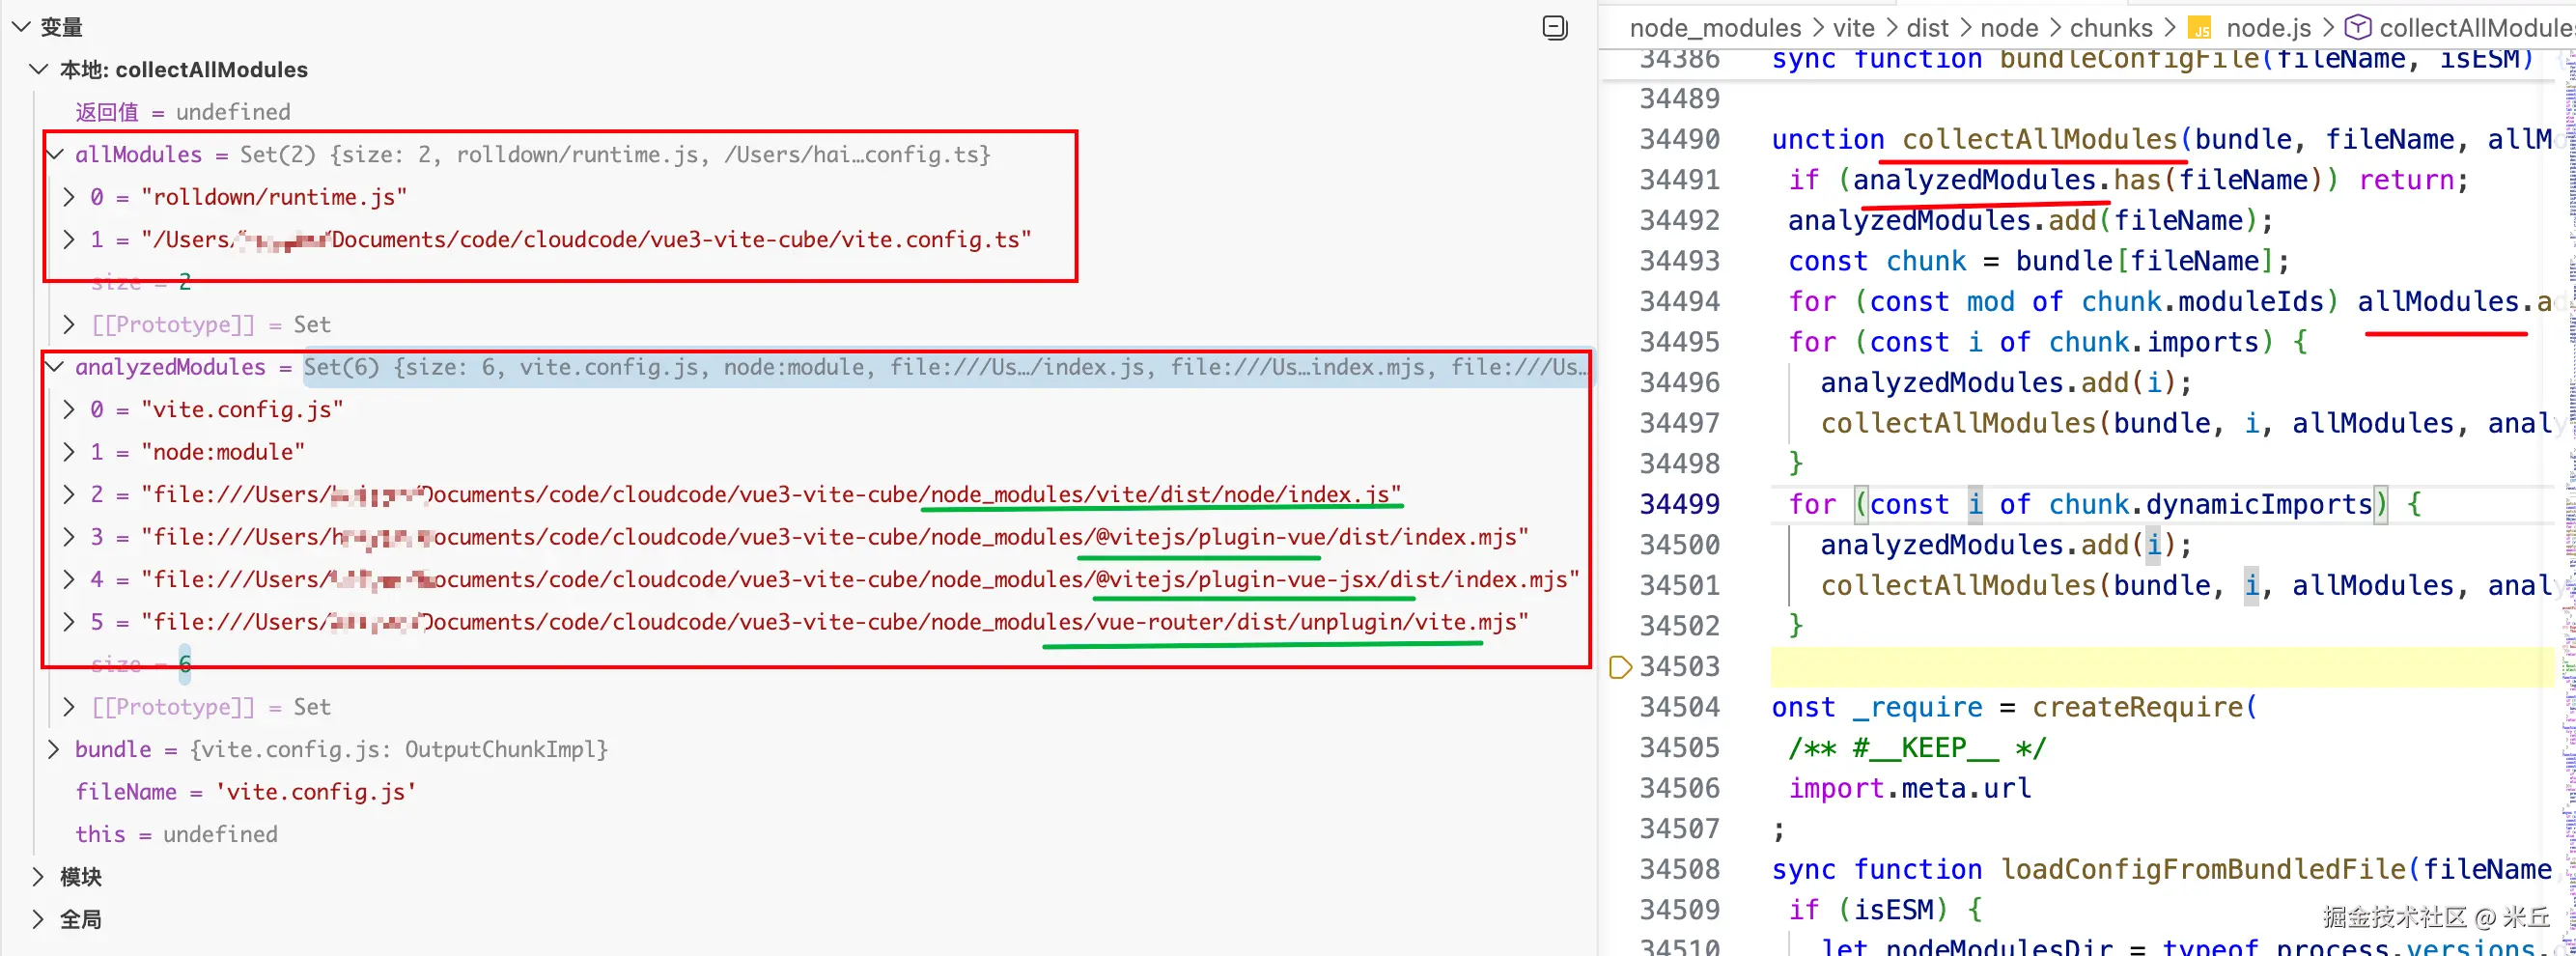
Task: Click the highlighted empty line 34503 in editor
Action: click(2162, 667)
